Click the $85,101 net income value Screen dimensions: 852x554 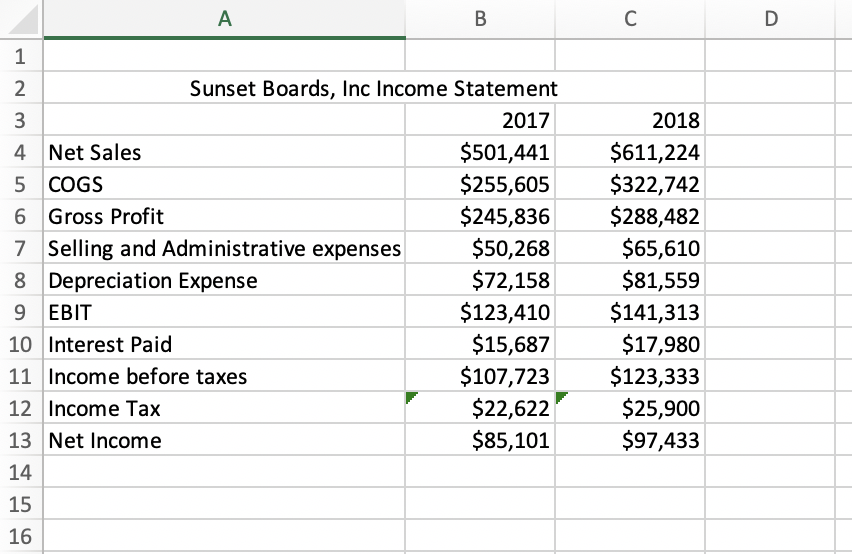480,440
